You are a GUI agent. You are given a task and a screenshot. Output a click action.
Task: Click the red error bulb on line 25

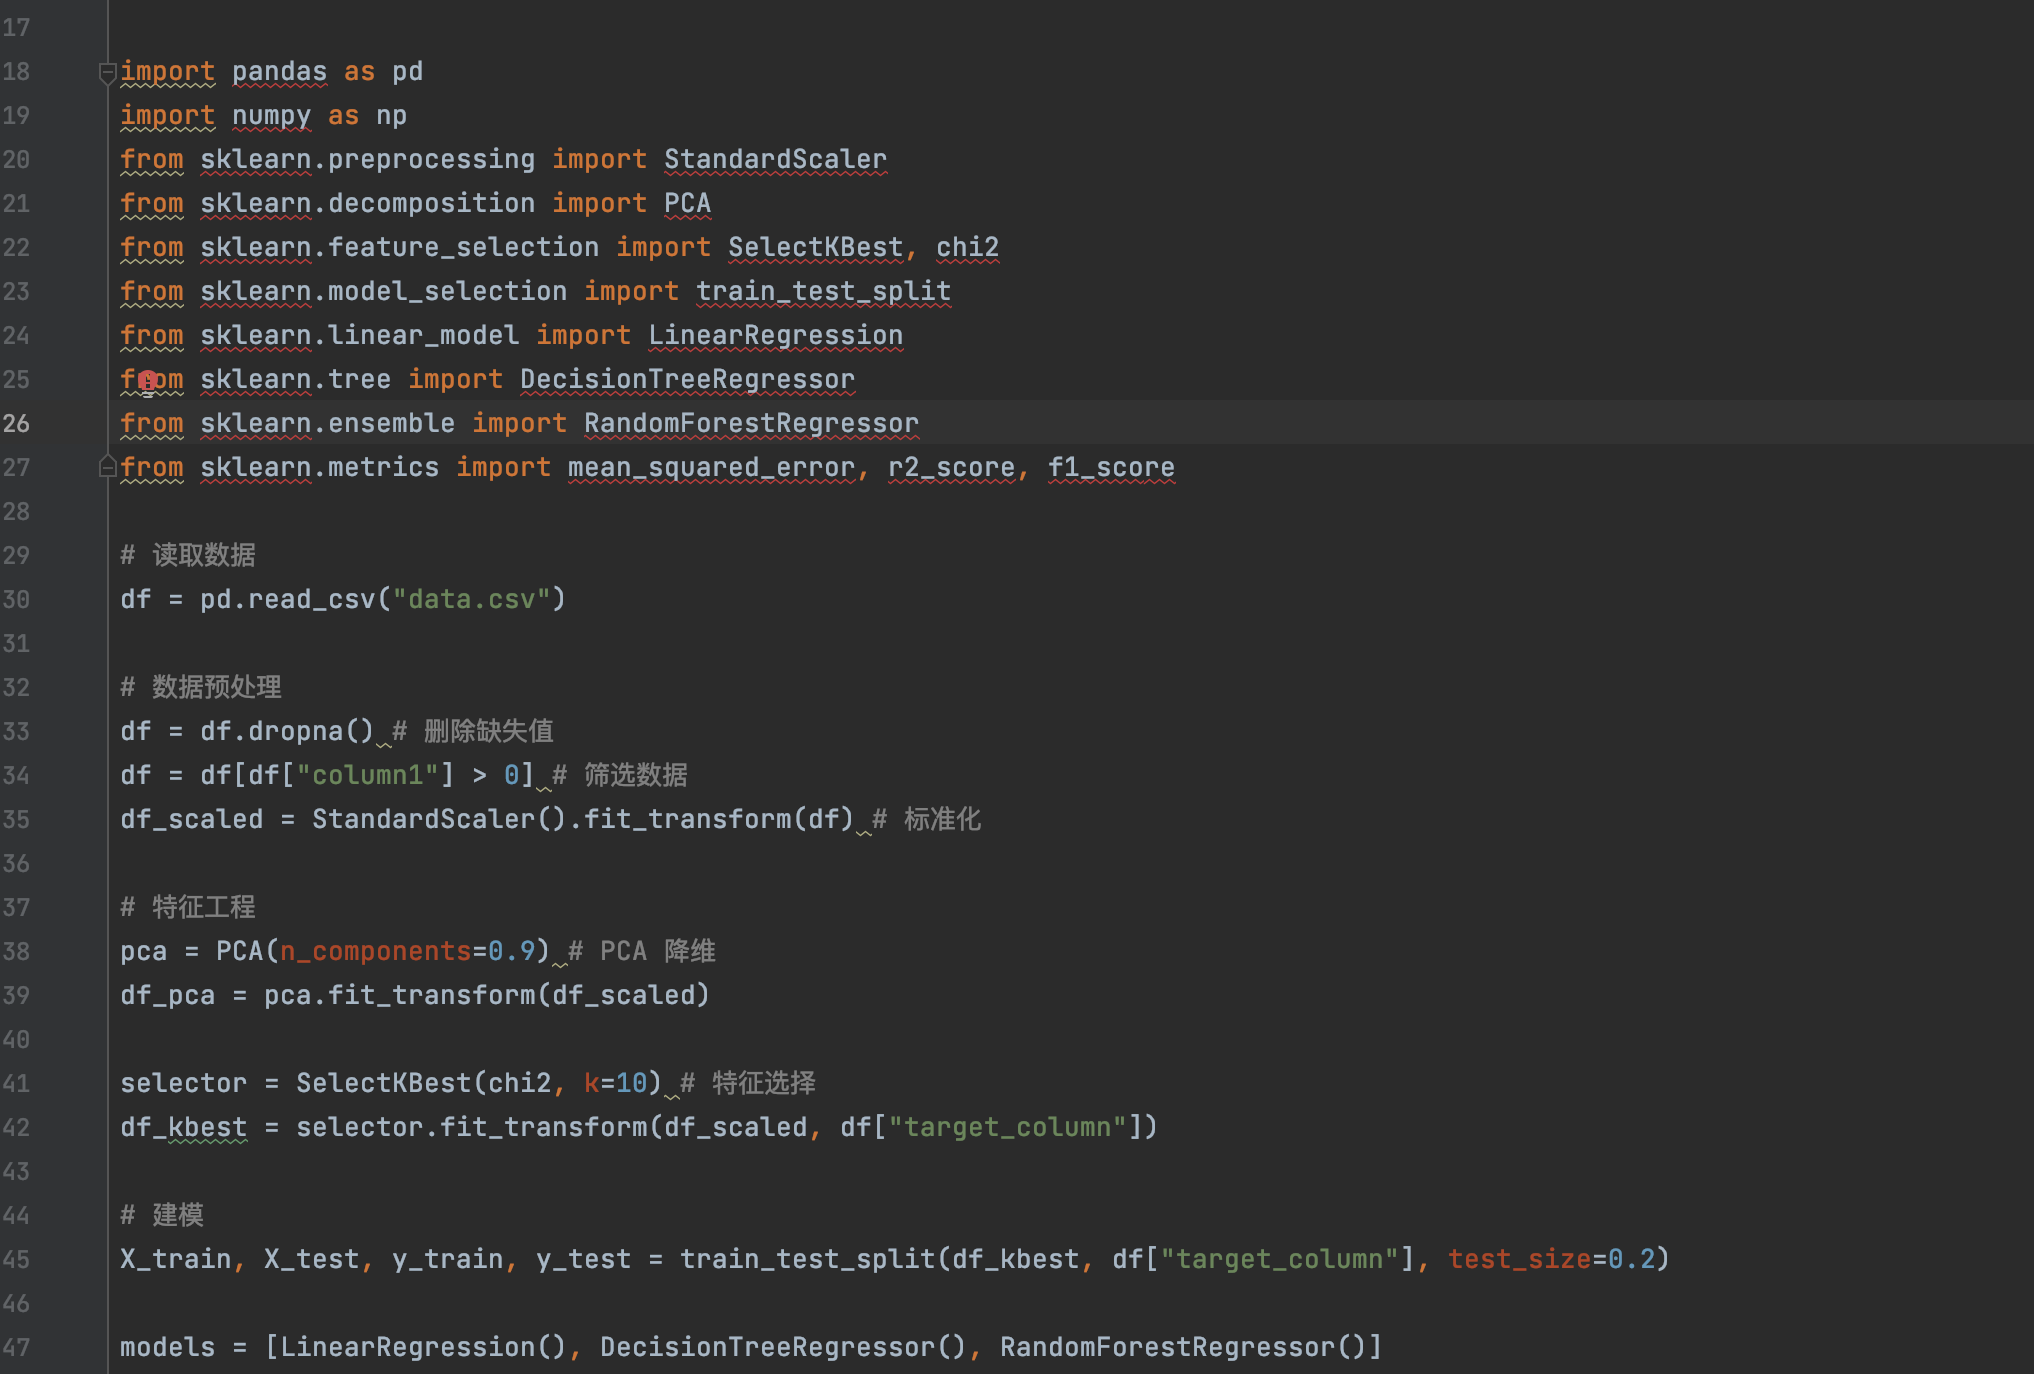148,381
